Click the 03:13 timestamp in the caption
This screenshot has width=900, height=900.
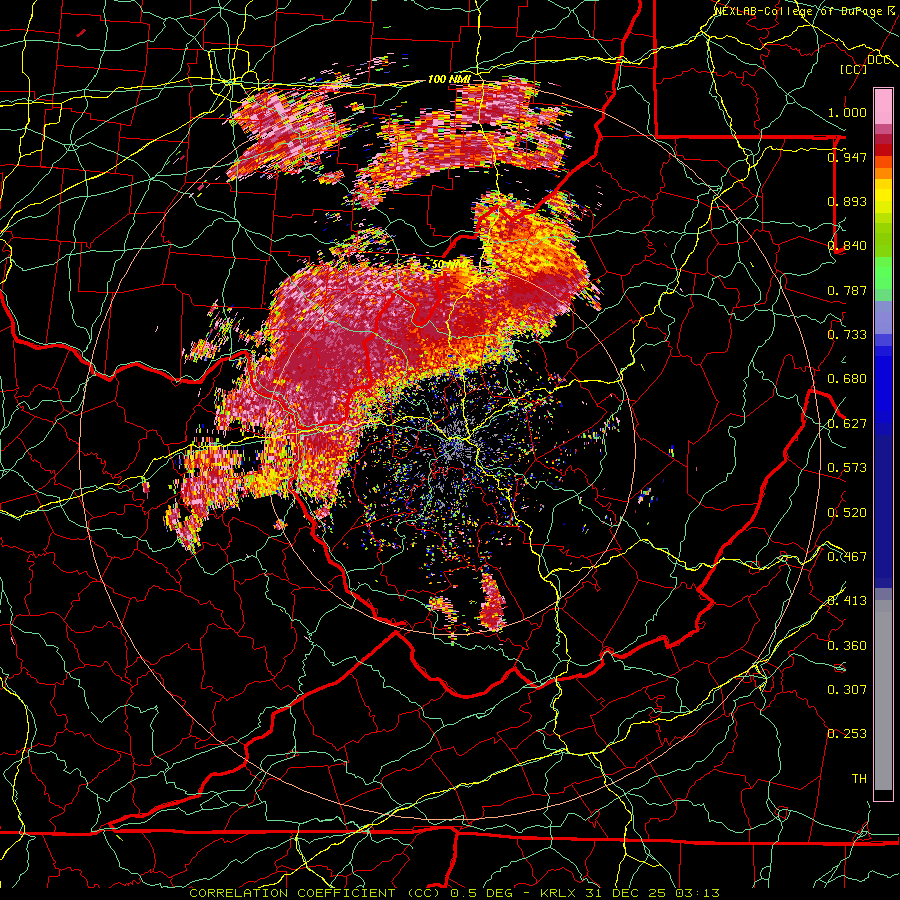pyautogui.click(x=697, y=893)
